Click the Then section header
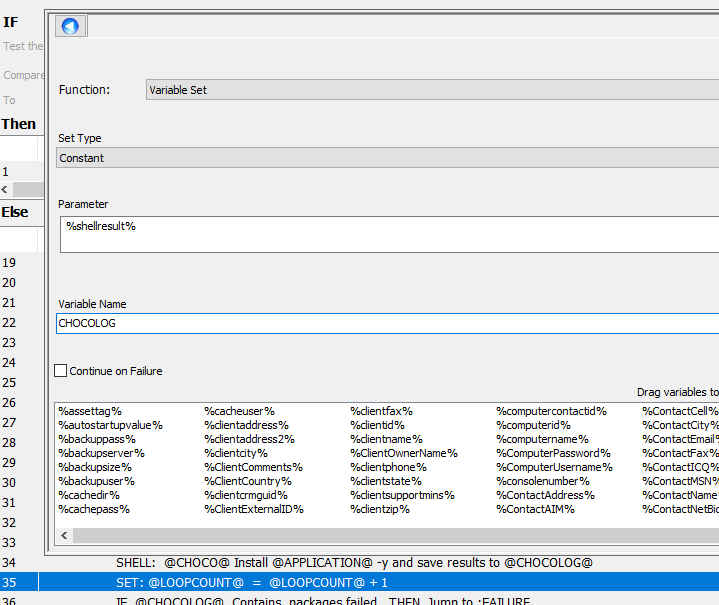Viewport: 719px width, 605px height. click(x=19, y=124)
